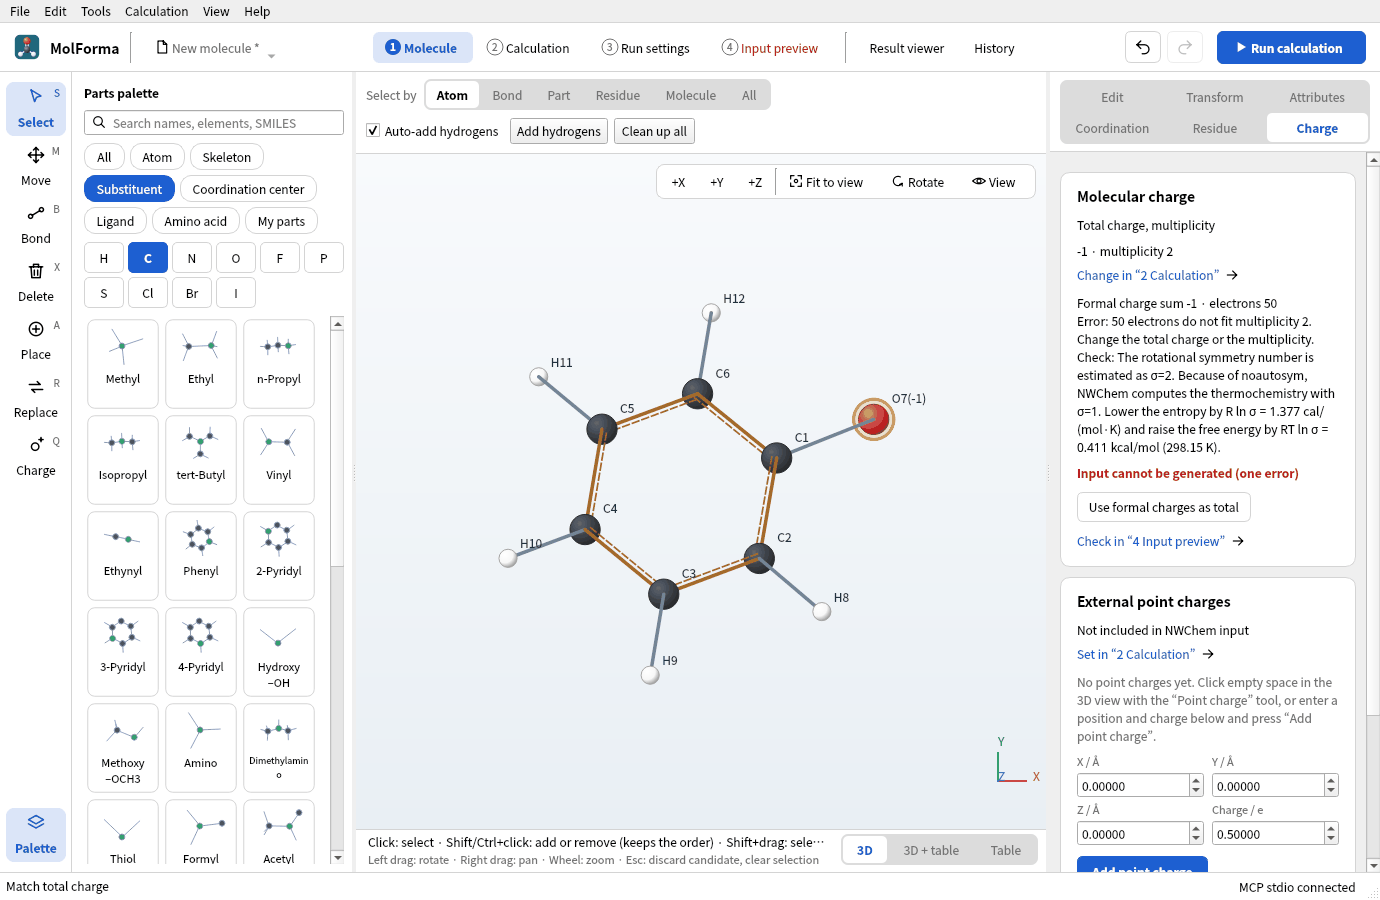The height and width of the screenshot is (900, 1380).
Task: Click the parts search field
Action: coord(214,123)
